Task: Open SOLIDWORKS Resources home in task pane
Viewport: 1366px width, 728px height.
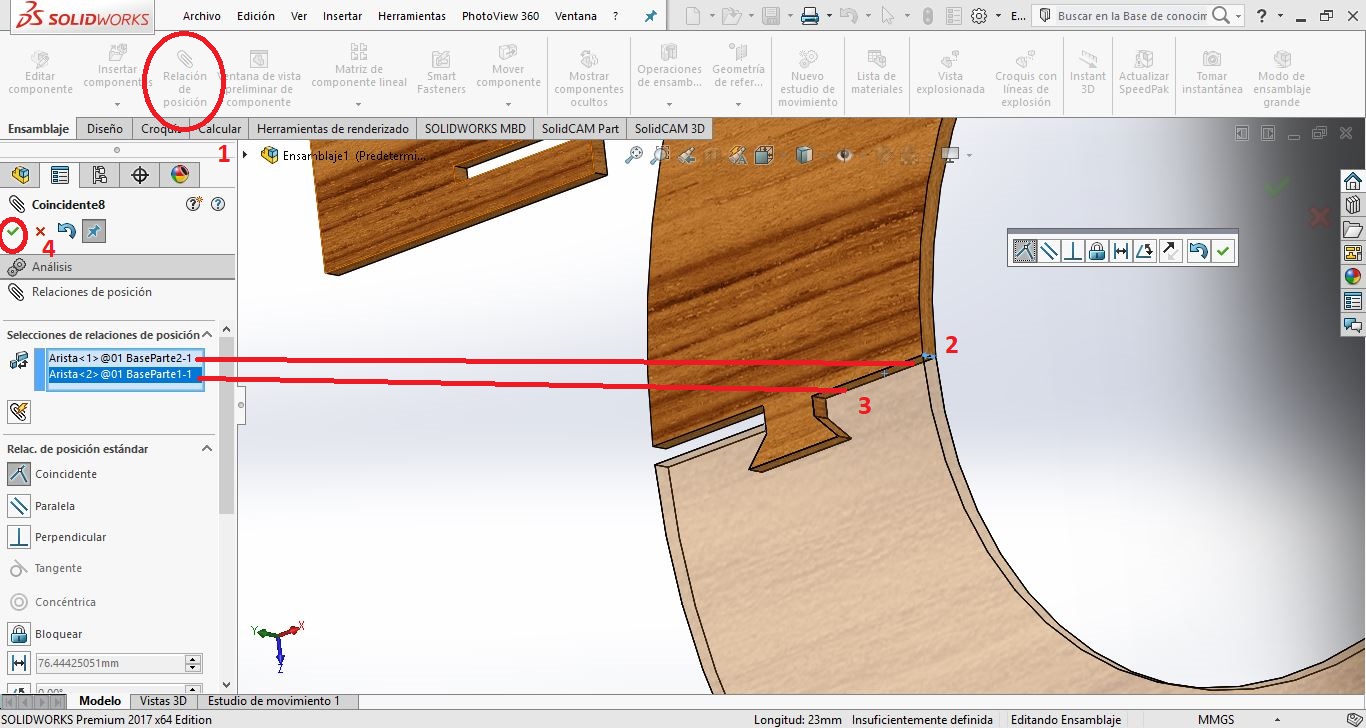Action: click(x=1353, y=181)
